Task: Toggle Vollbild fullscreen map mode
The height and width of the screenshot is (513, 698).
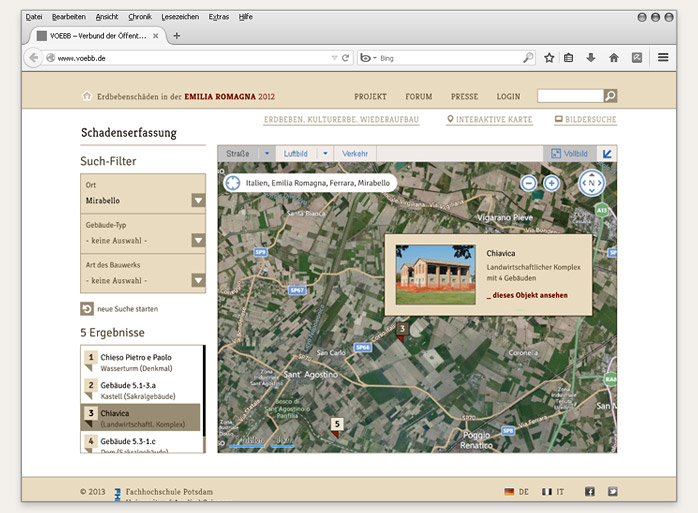Action: coord(569,154)
